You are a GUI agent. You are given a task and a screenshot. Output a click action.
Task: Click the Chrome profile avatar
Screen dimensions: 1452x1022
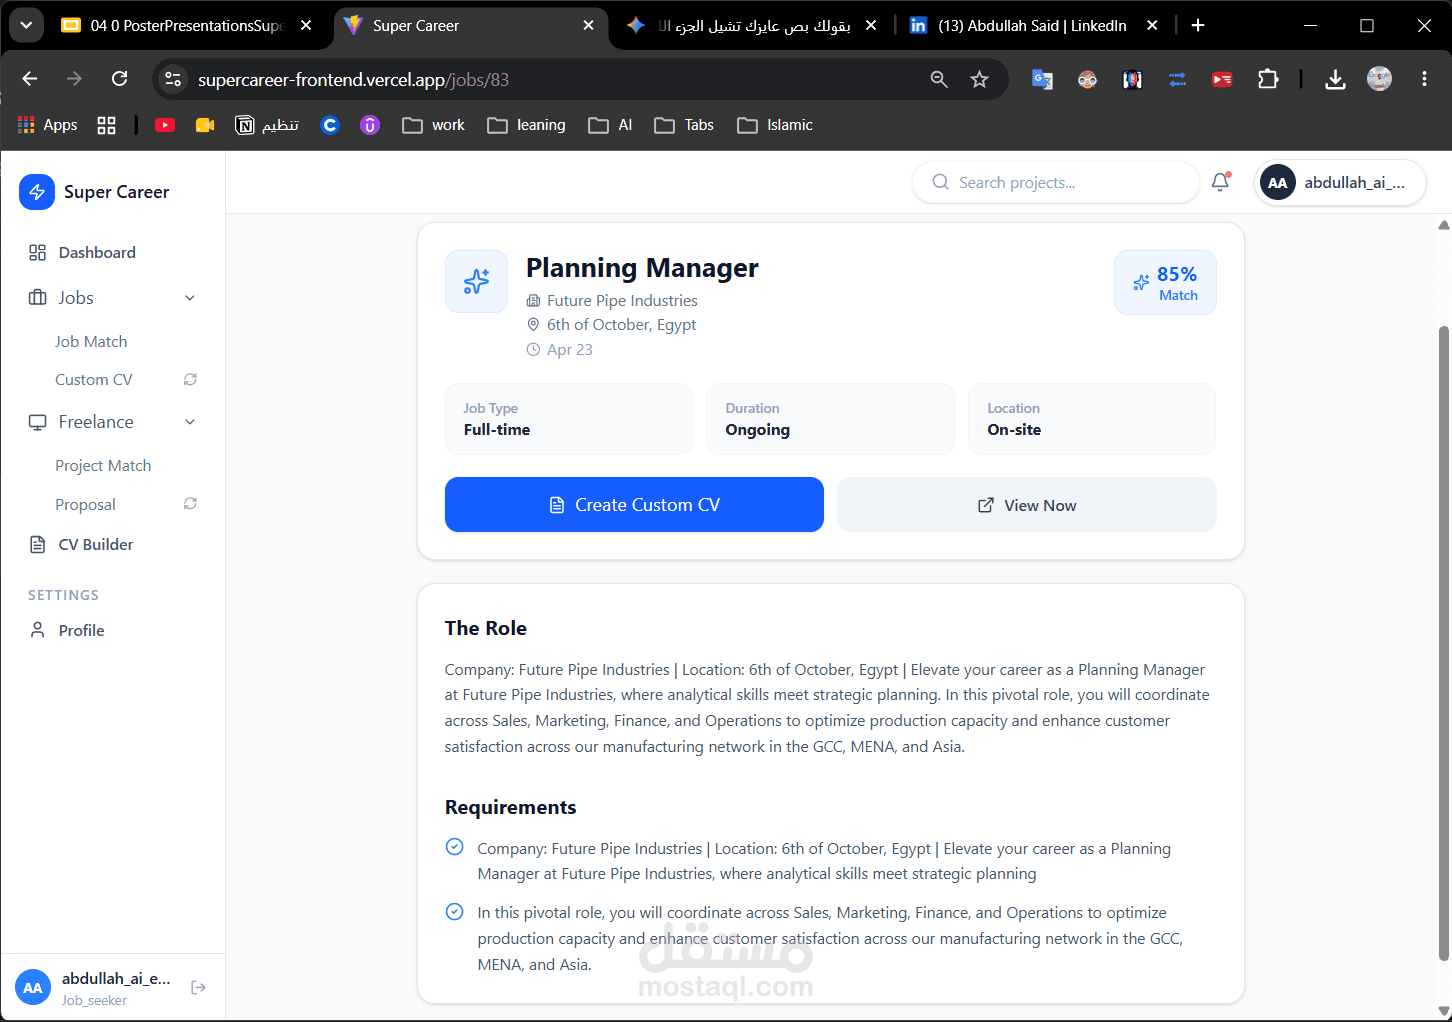tap(1379, 79)
